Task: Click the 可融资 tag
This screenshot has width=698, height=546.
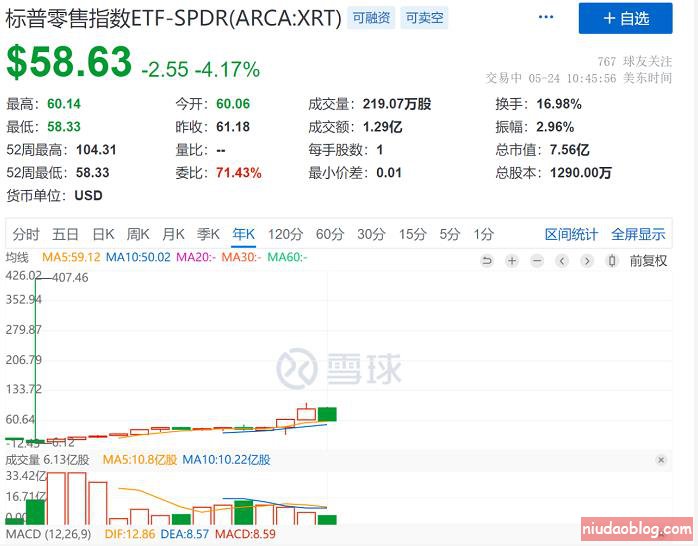Action: coord(371,18)
